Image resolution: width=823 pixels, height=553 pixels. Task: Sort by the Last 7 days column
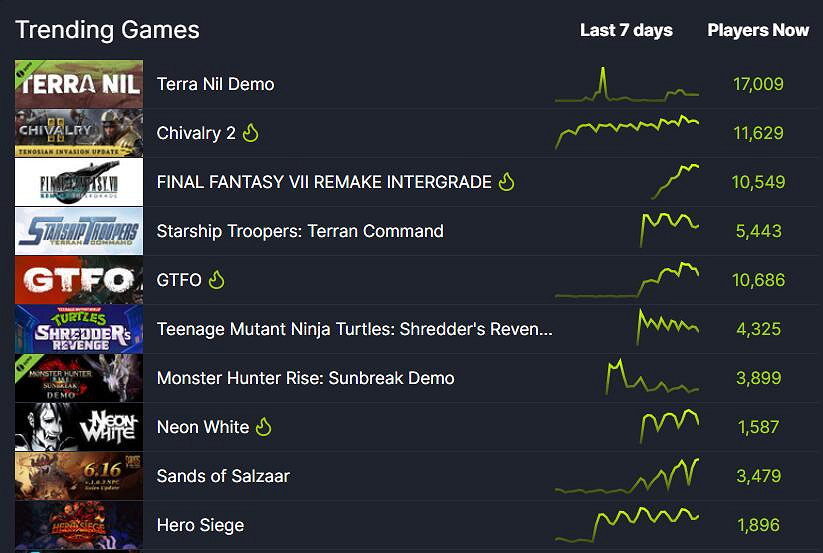[x=626, y=30]
